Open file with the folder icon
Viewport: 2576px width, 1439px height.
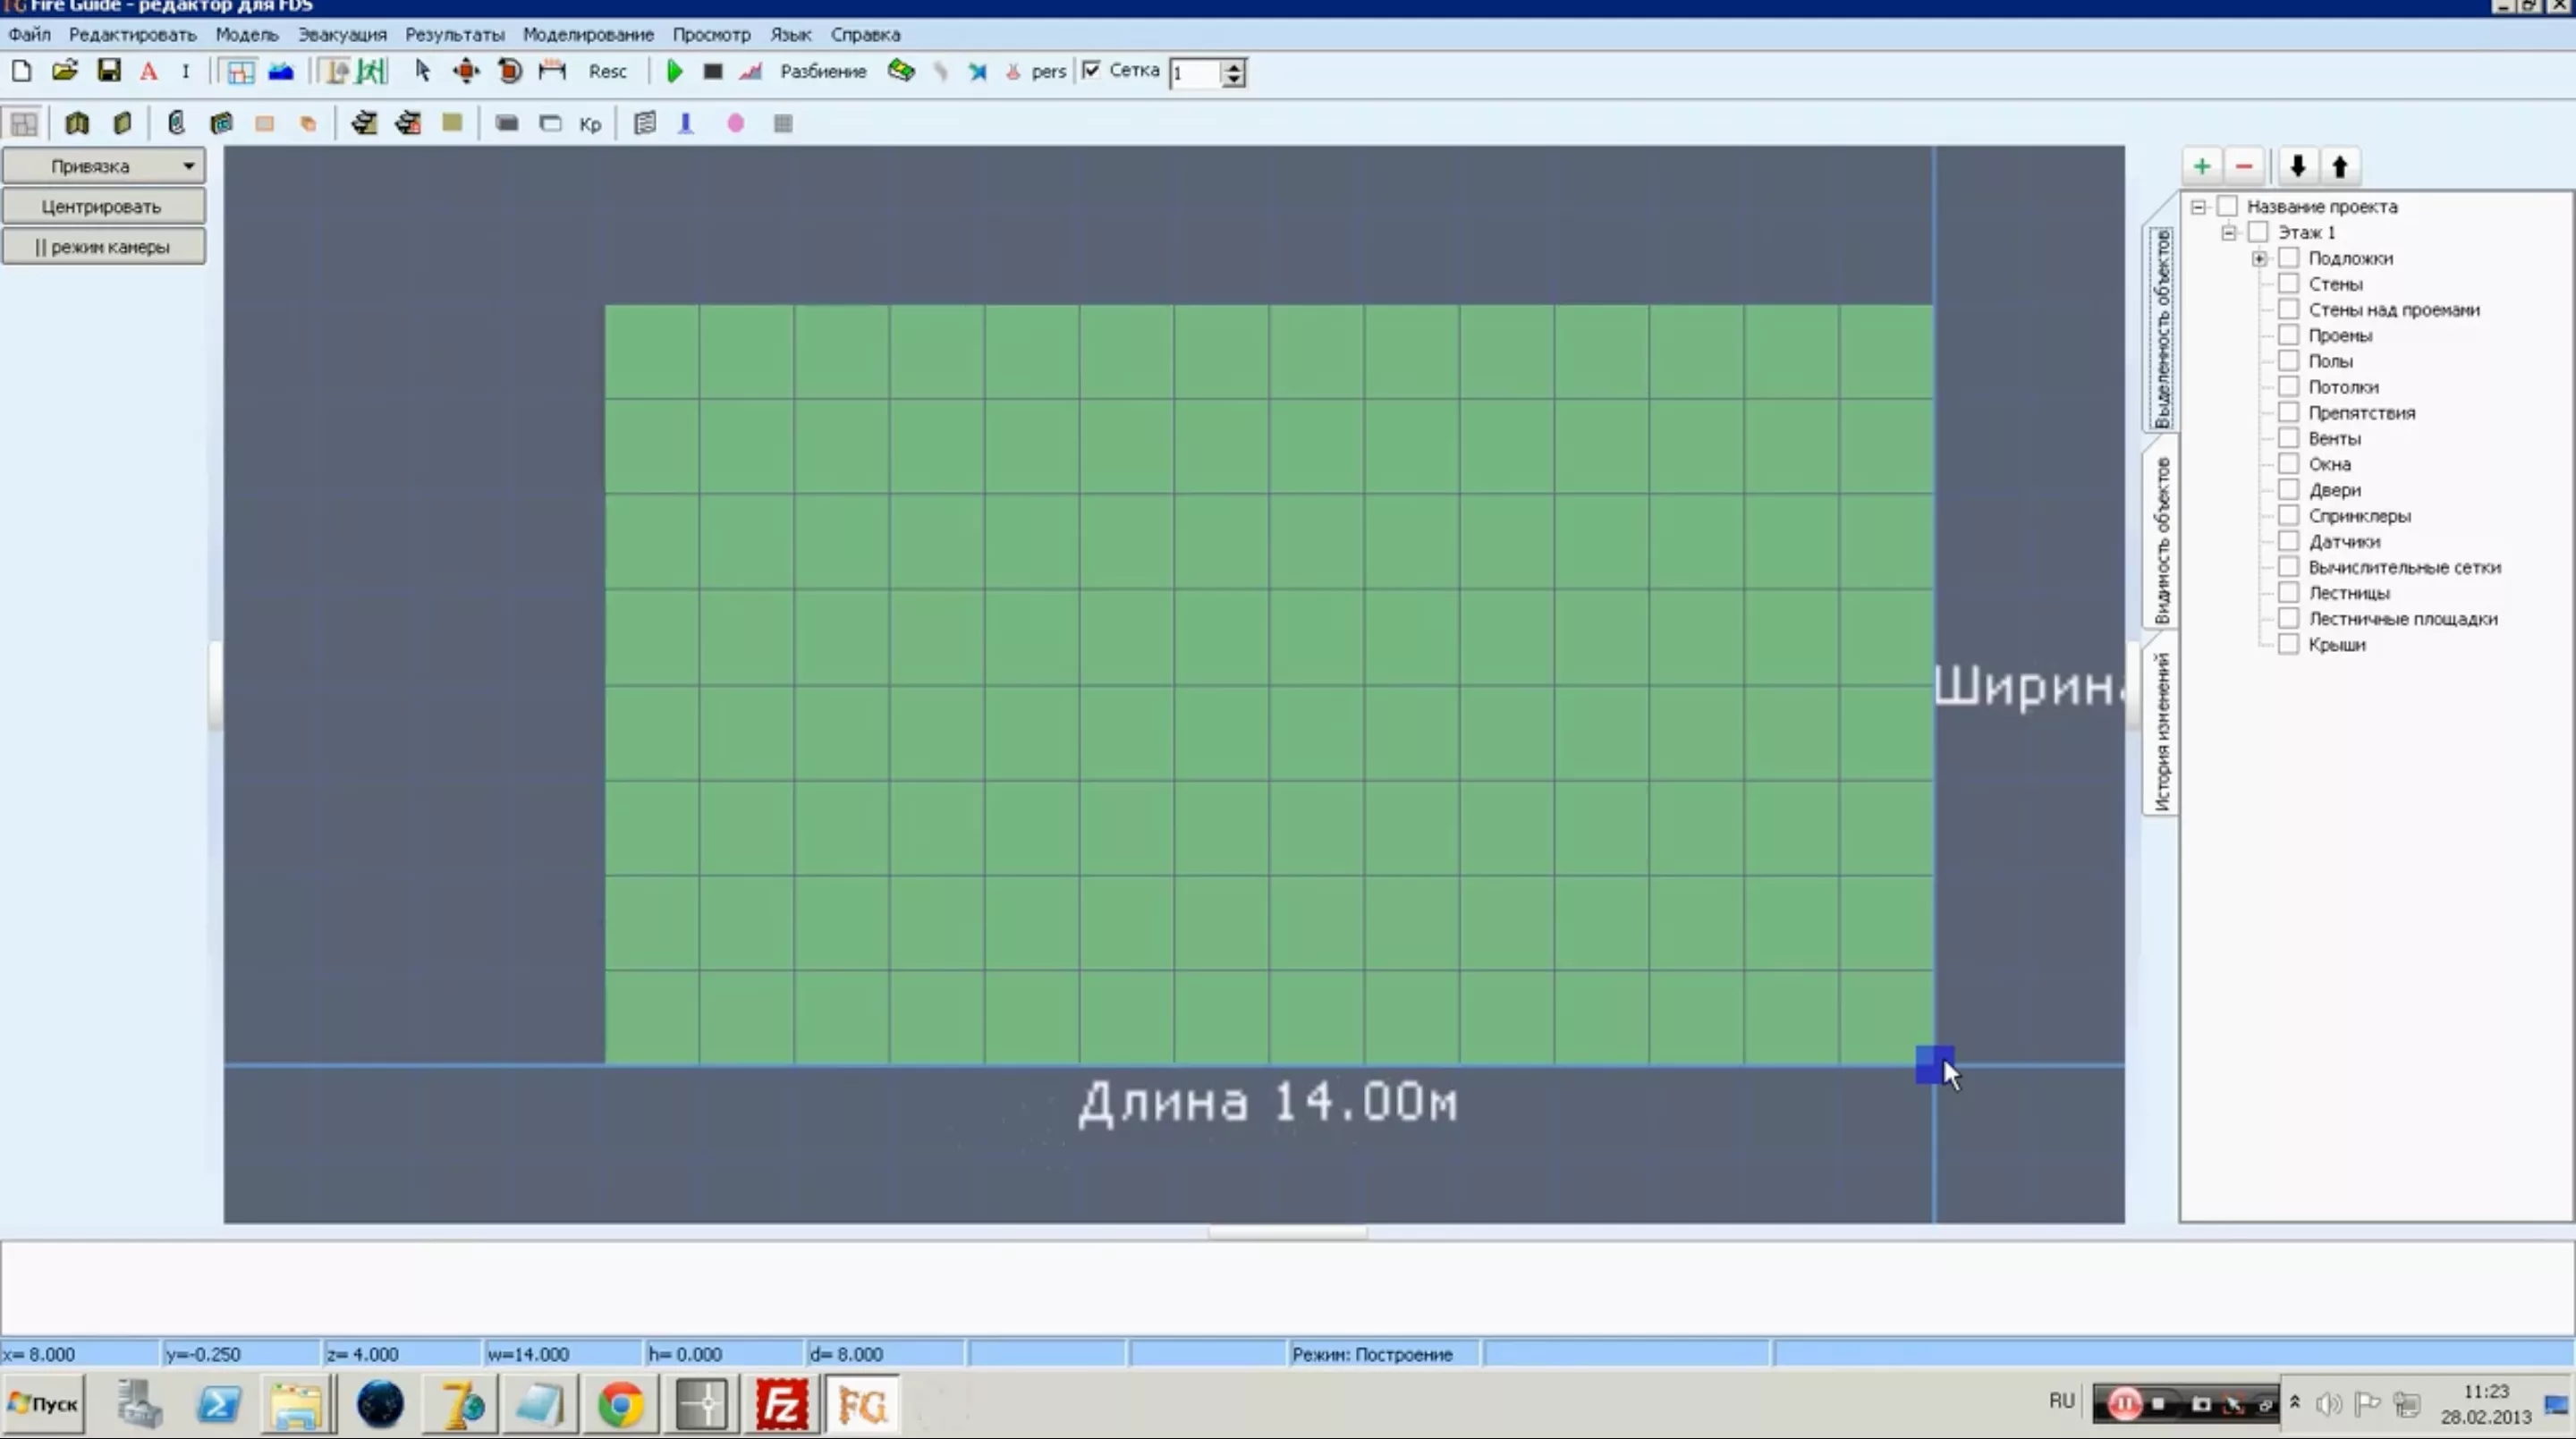[x=65, y=71]
